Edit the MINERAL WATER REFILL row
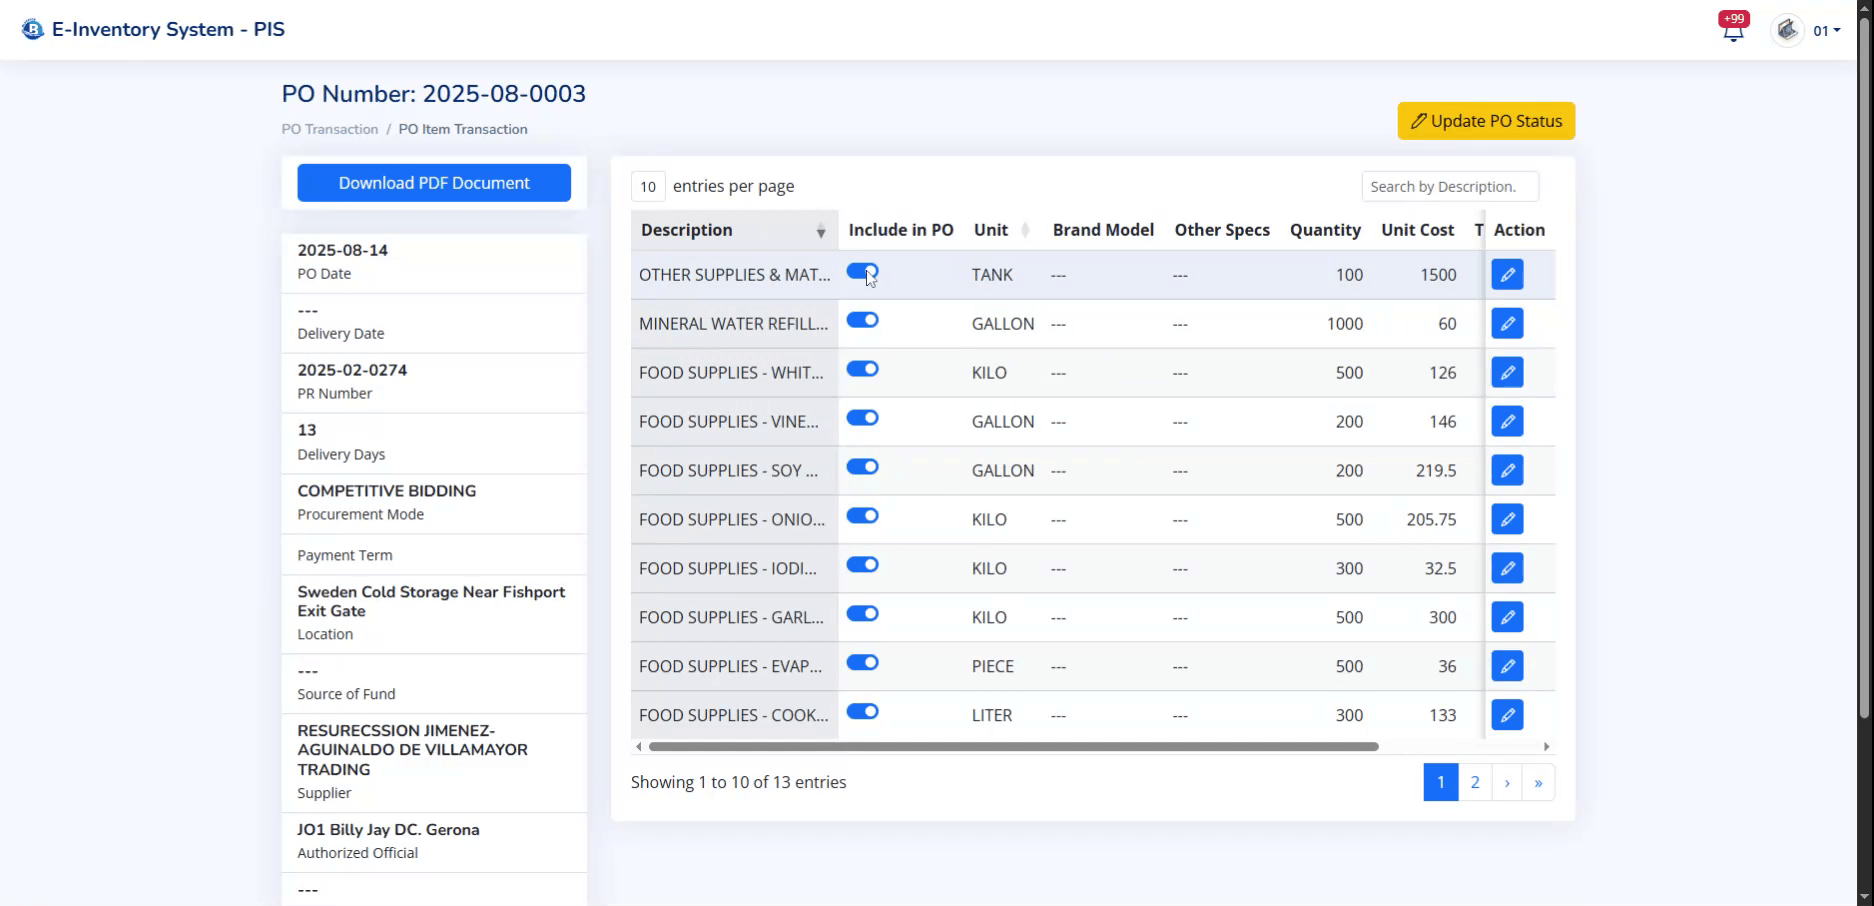Viewport: 1874px width, 906px height. click(1508, 323)
